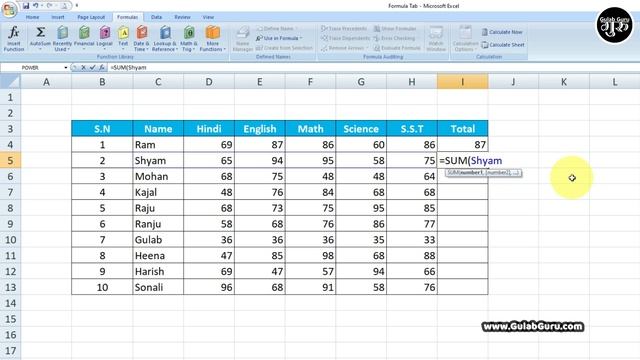This screenshot has height=360, width=640.
Task: Switch to the Insert tab
Action: click(x=58, y=17)
